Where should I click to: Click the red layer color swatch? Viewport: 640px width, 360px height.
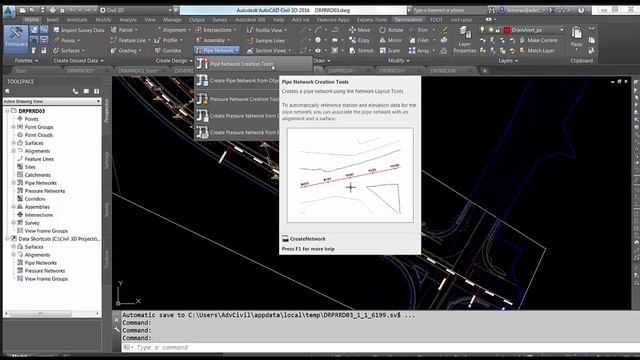click(507, 30)
